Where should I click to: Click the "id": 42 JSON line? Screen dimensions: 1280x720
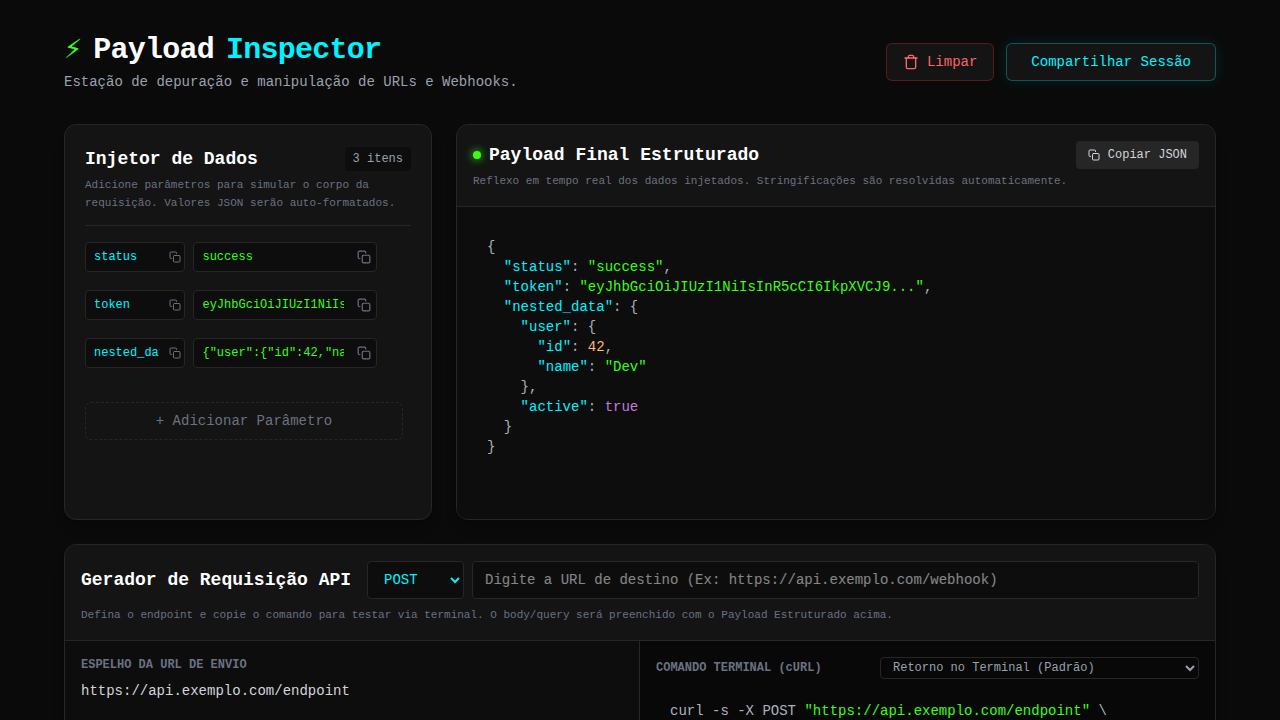574,347
